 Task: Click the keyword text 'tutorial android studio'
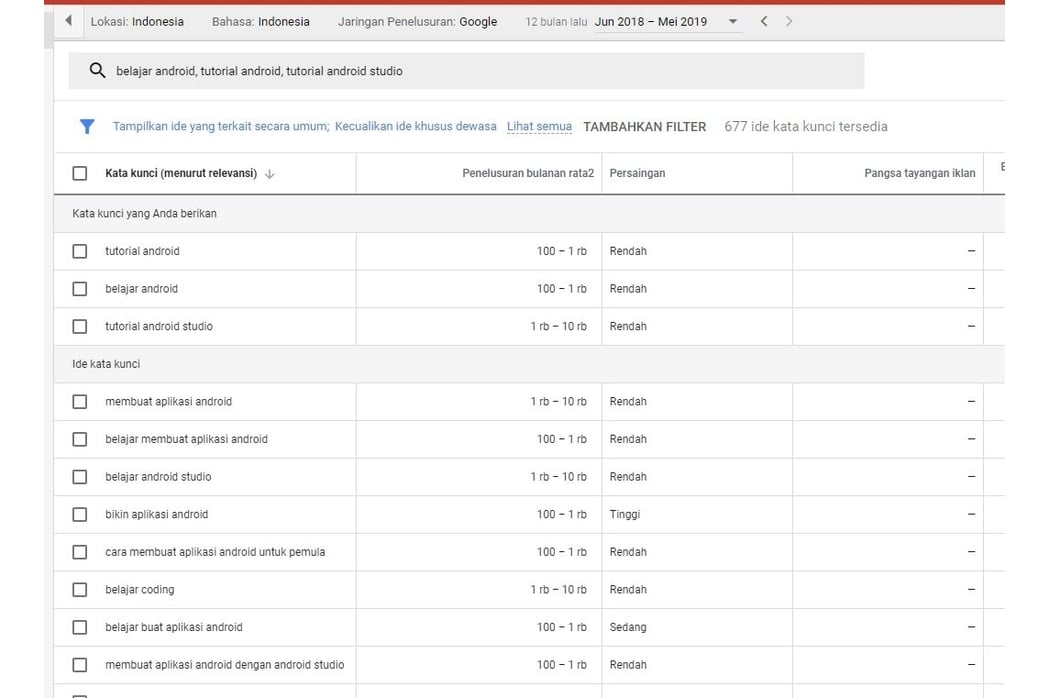tap(159, 326)
